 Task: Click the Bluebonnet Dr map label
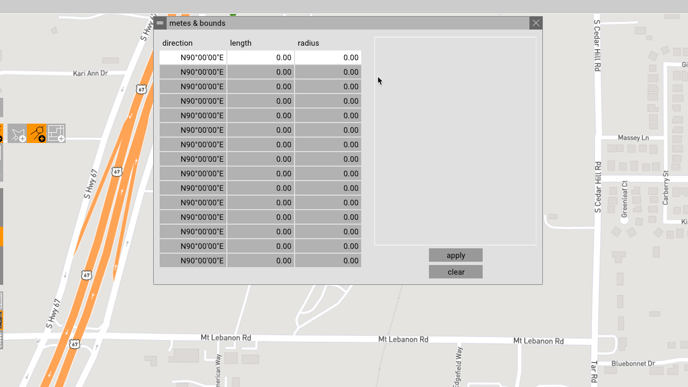click(633, 363)
